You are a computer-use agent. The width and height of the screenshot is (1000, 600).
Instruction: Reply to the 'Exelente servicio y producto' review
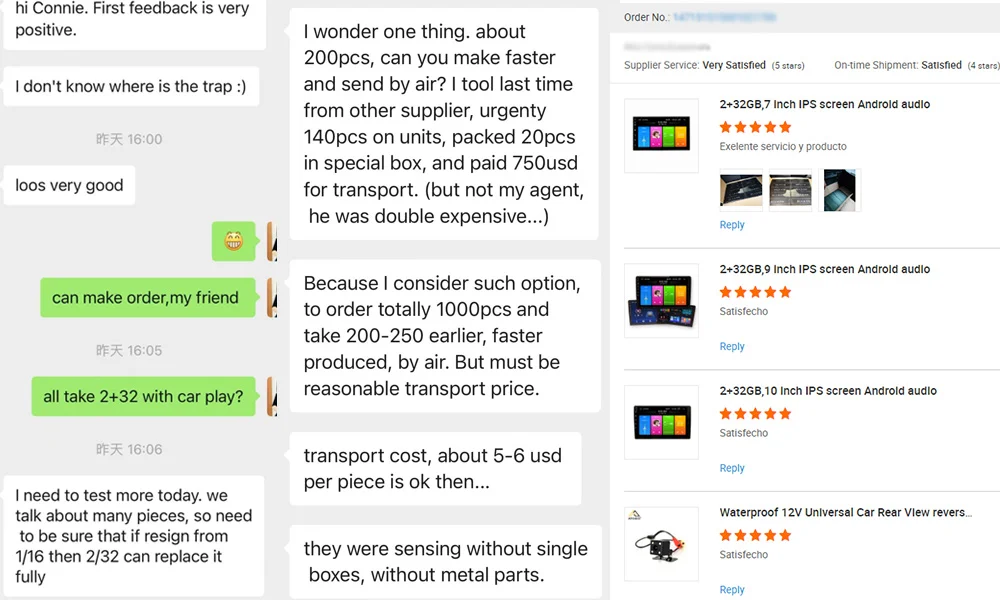point(732,225)
